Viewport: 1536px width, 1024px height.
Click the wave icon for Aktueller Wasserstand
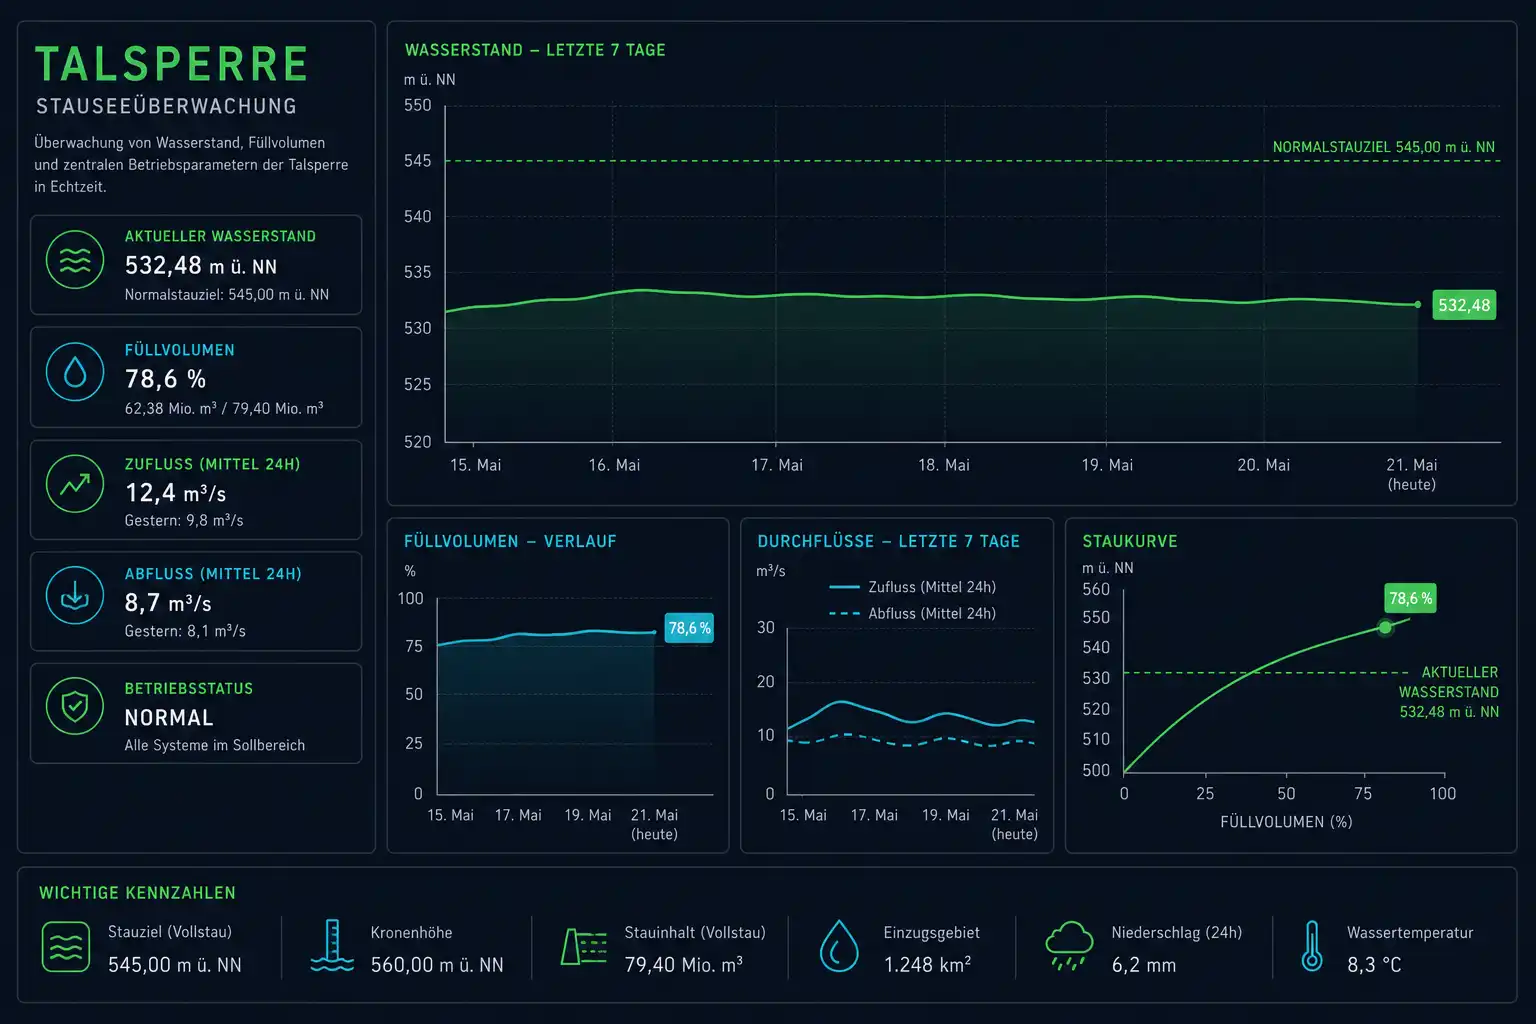click(75, 260)
